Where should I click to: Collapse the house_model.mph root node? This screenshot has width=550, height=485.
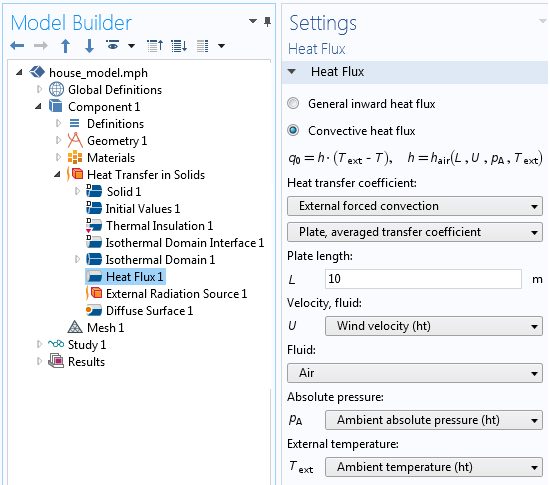coord(20,73)
